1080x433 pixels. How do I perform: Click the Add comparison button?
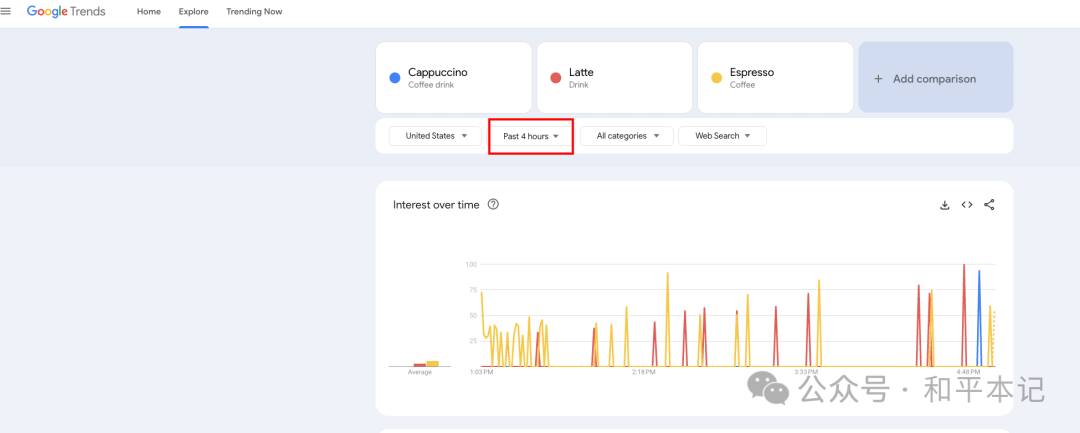(x=935, y=77)
